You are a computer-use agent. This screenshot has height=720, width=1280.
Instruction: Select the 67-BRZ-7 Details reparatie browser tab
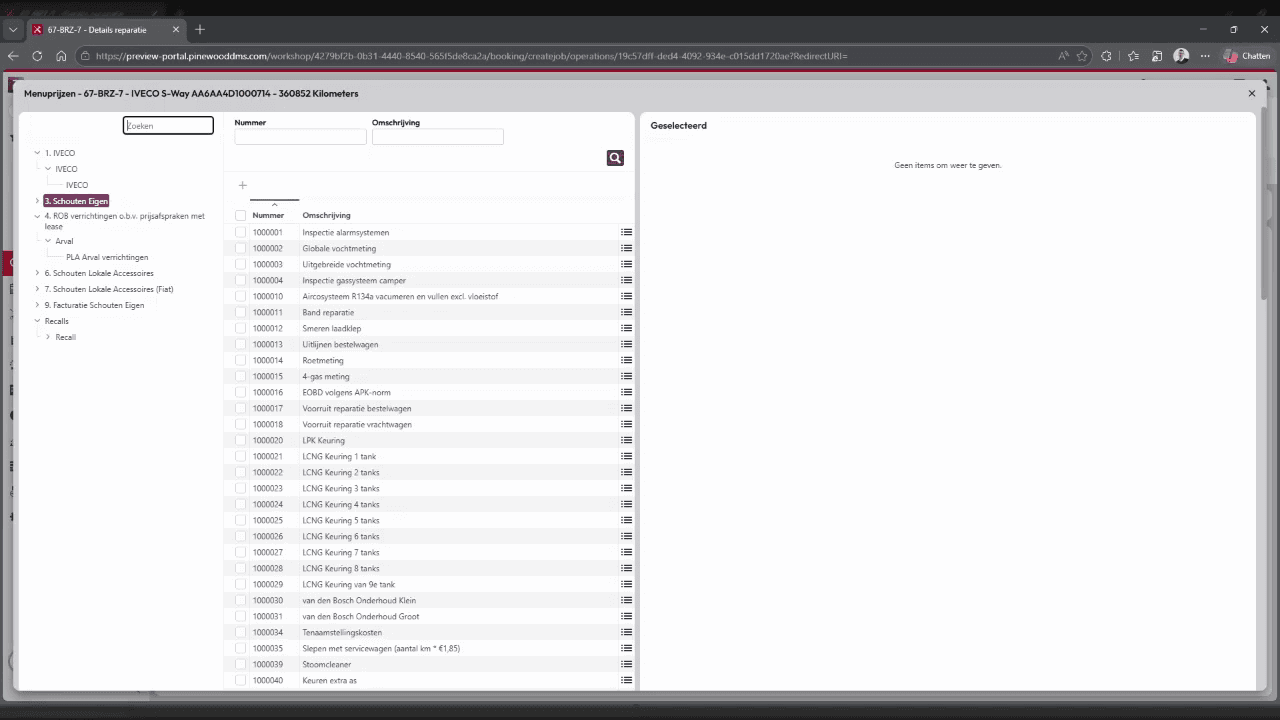point(105,30)
